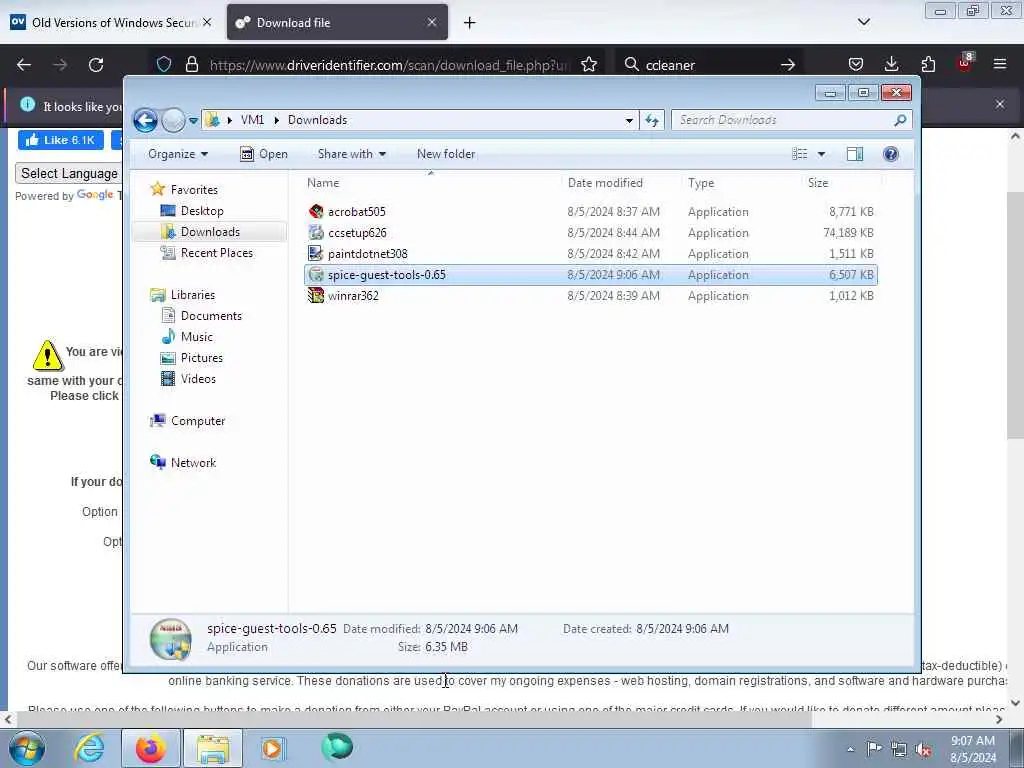Open the address bar history dropdown
The image size is (1024, 768).
[629, 120]
